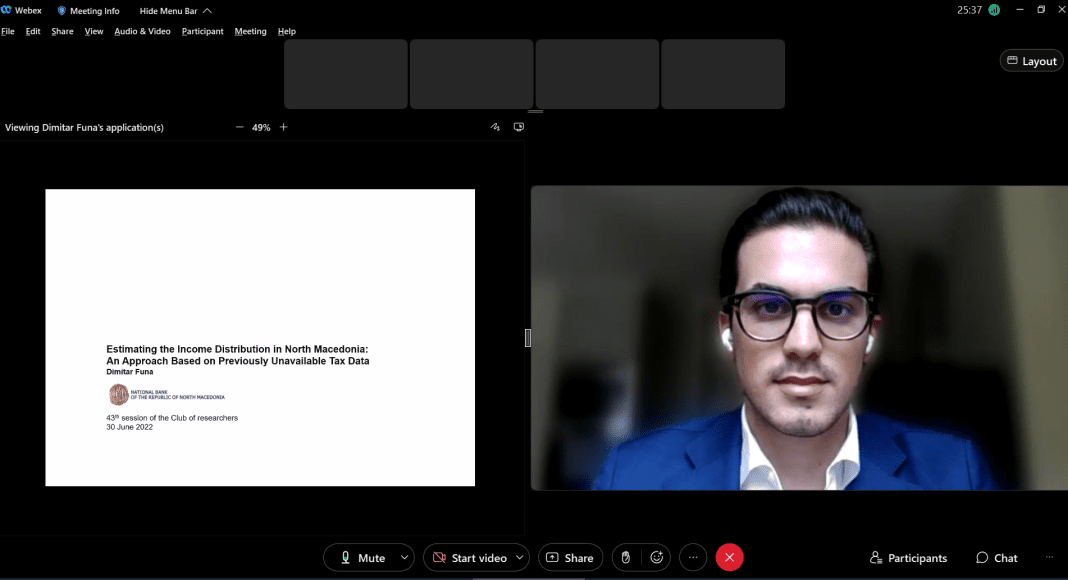Viewport: 1068px width, 580px height.
Task: Click the annotate pen icon
Action: 495,128
